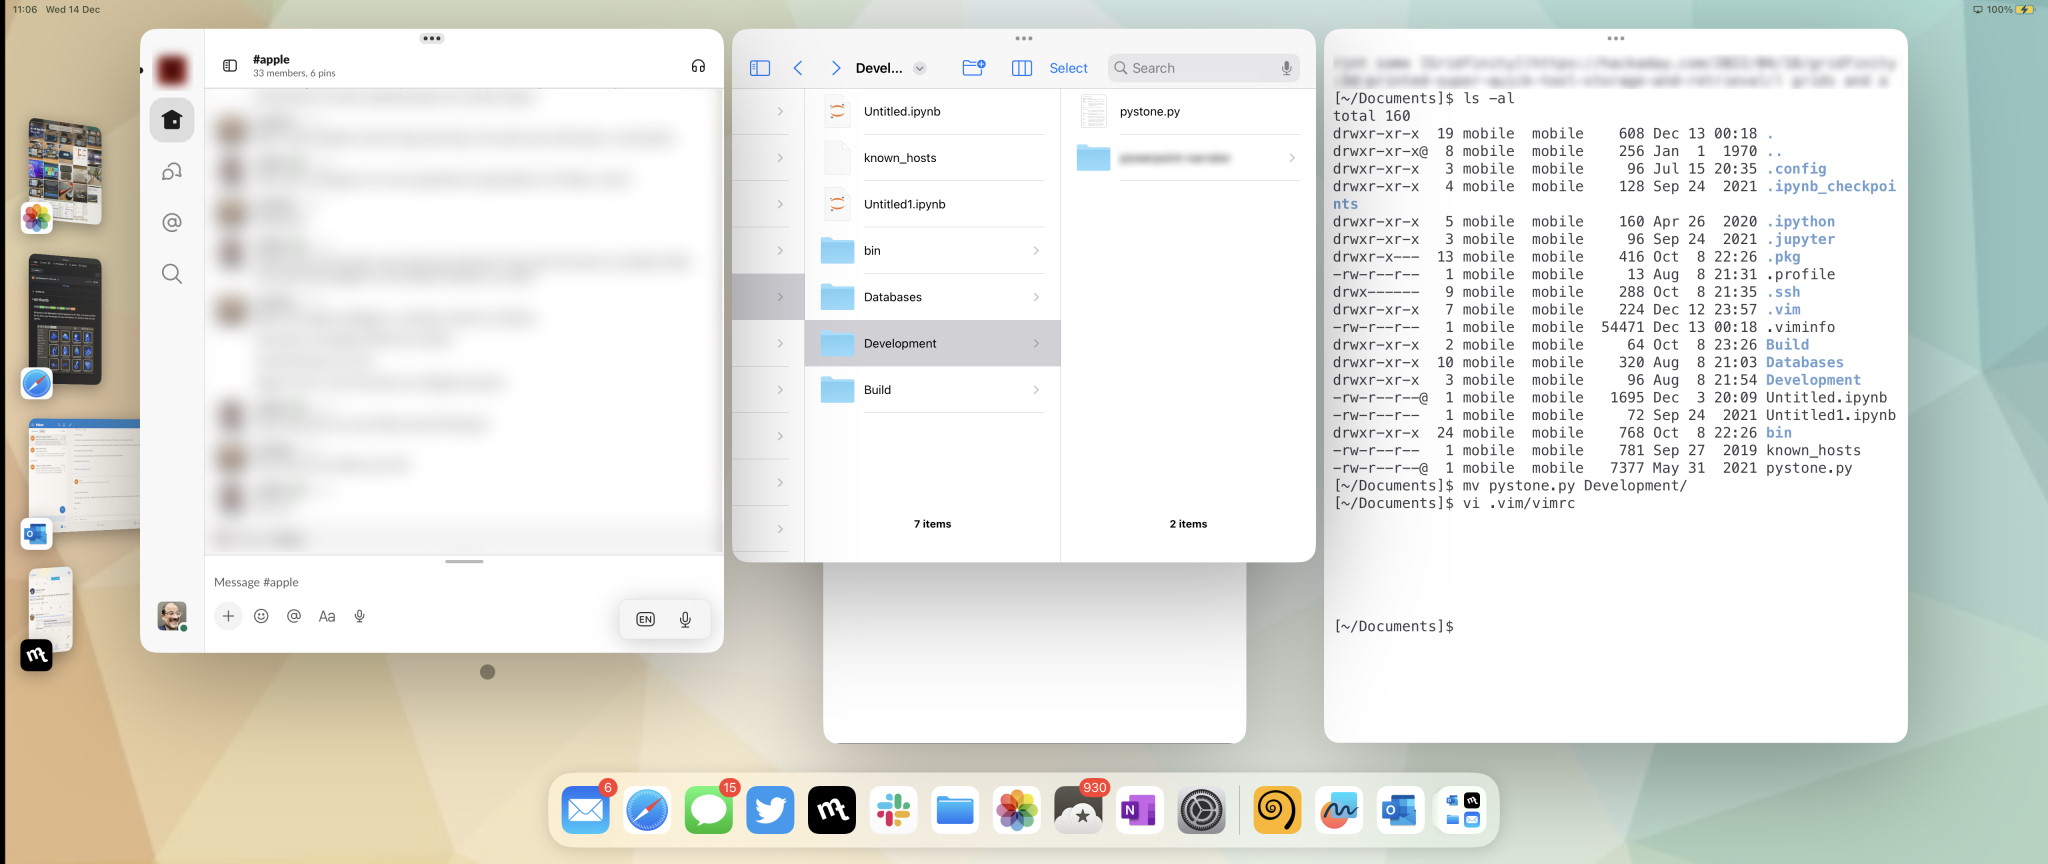Expand Databases folder chevron

click(x=1036, y=297)
